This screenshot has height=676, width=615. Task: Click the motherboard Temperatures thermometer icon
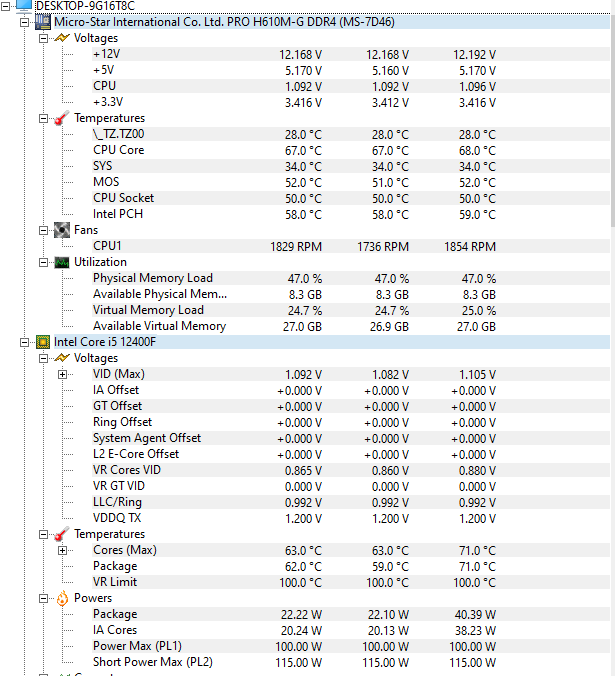coord(62,118)
